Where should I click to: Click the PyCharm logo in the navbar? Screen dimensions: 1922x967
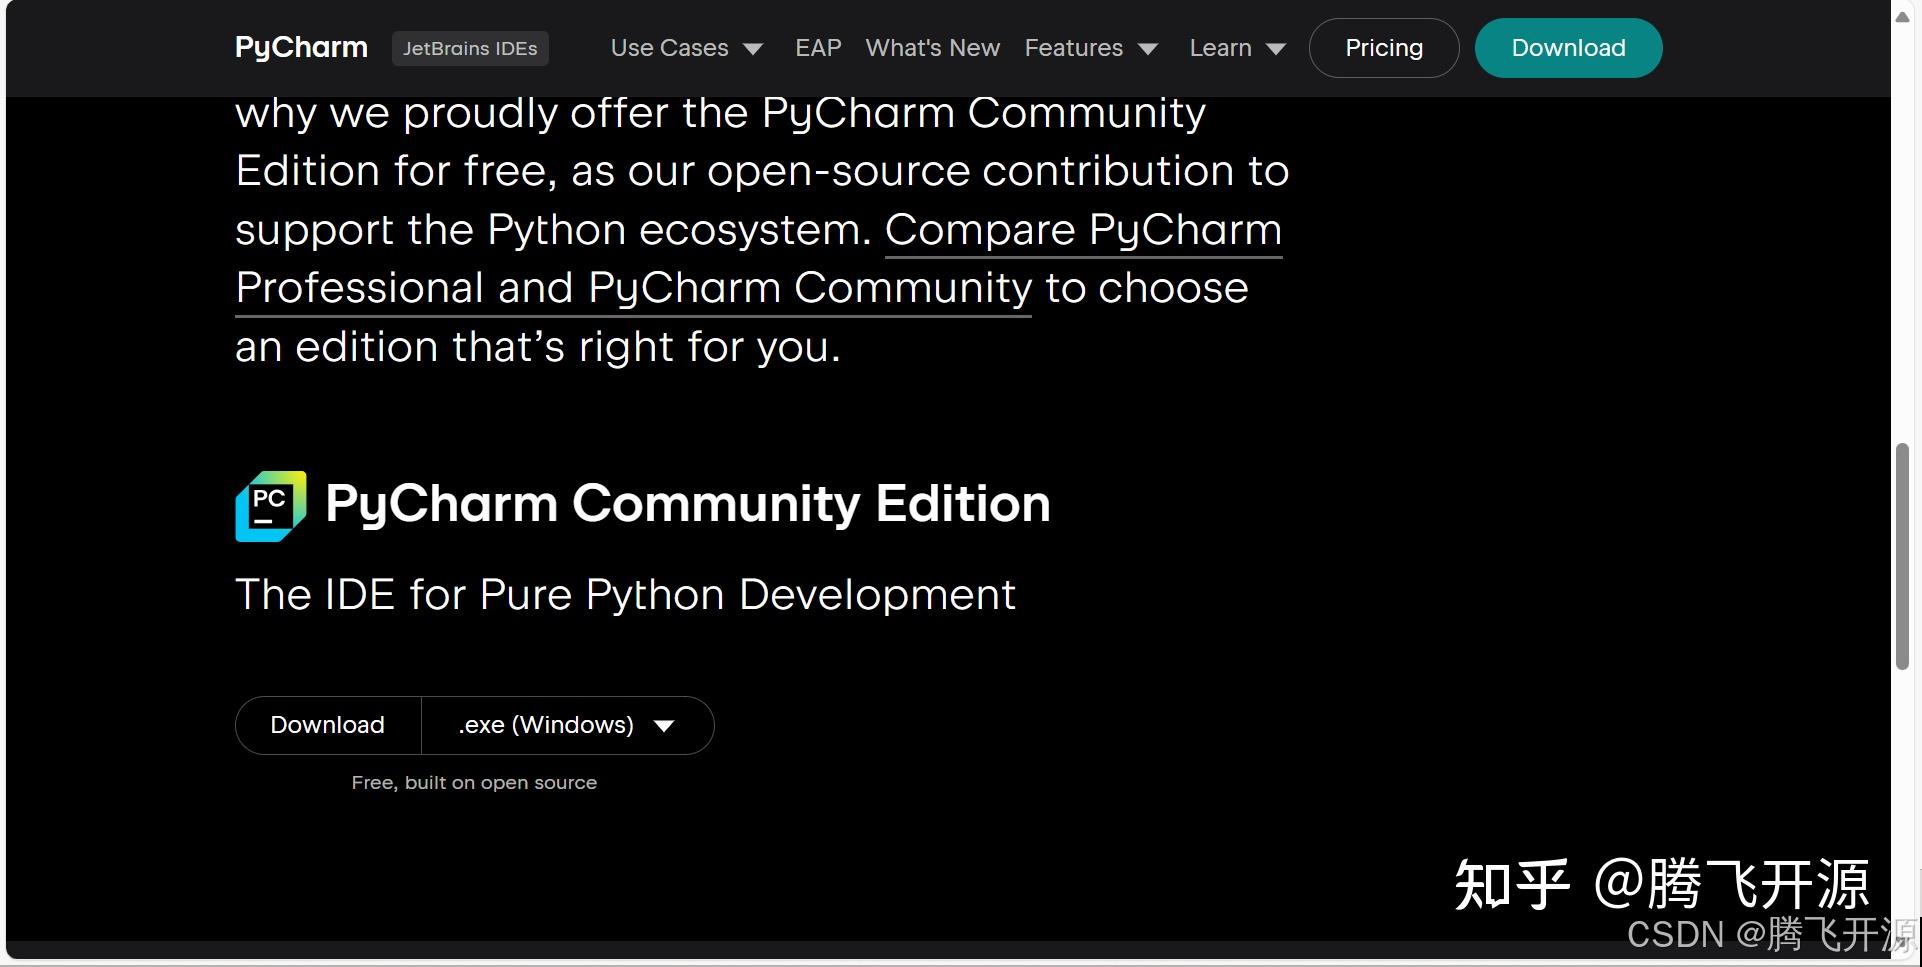pos(301,48)
